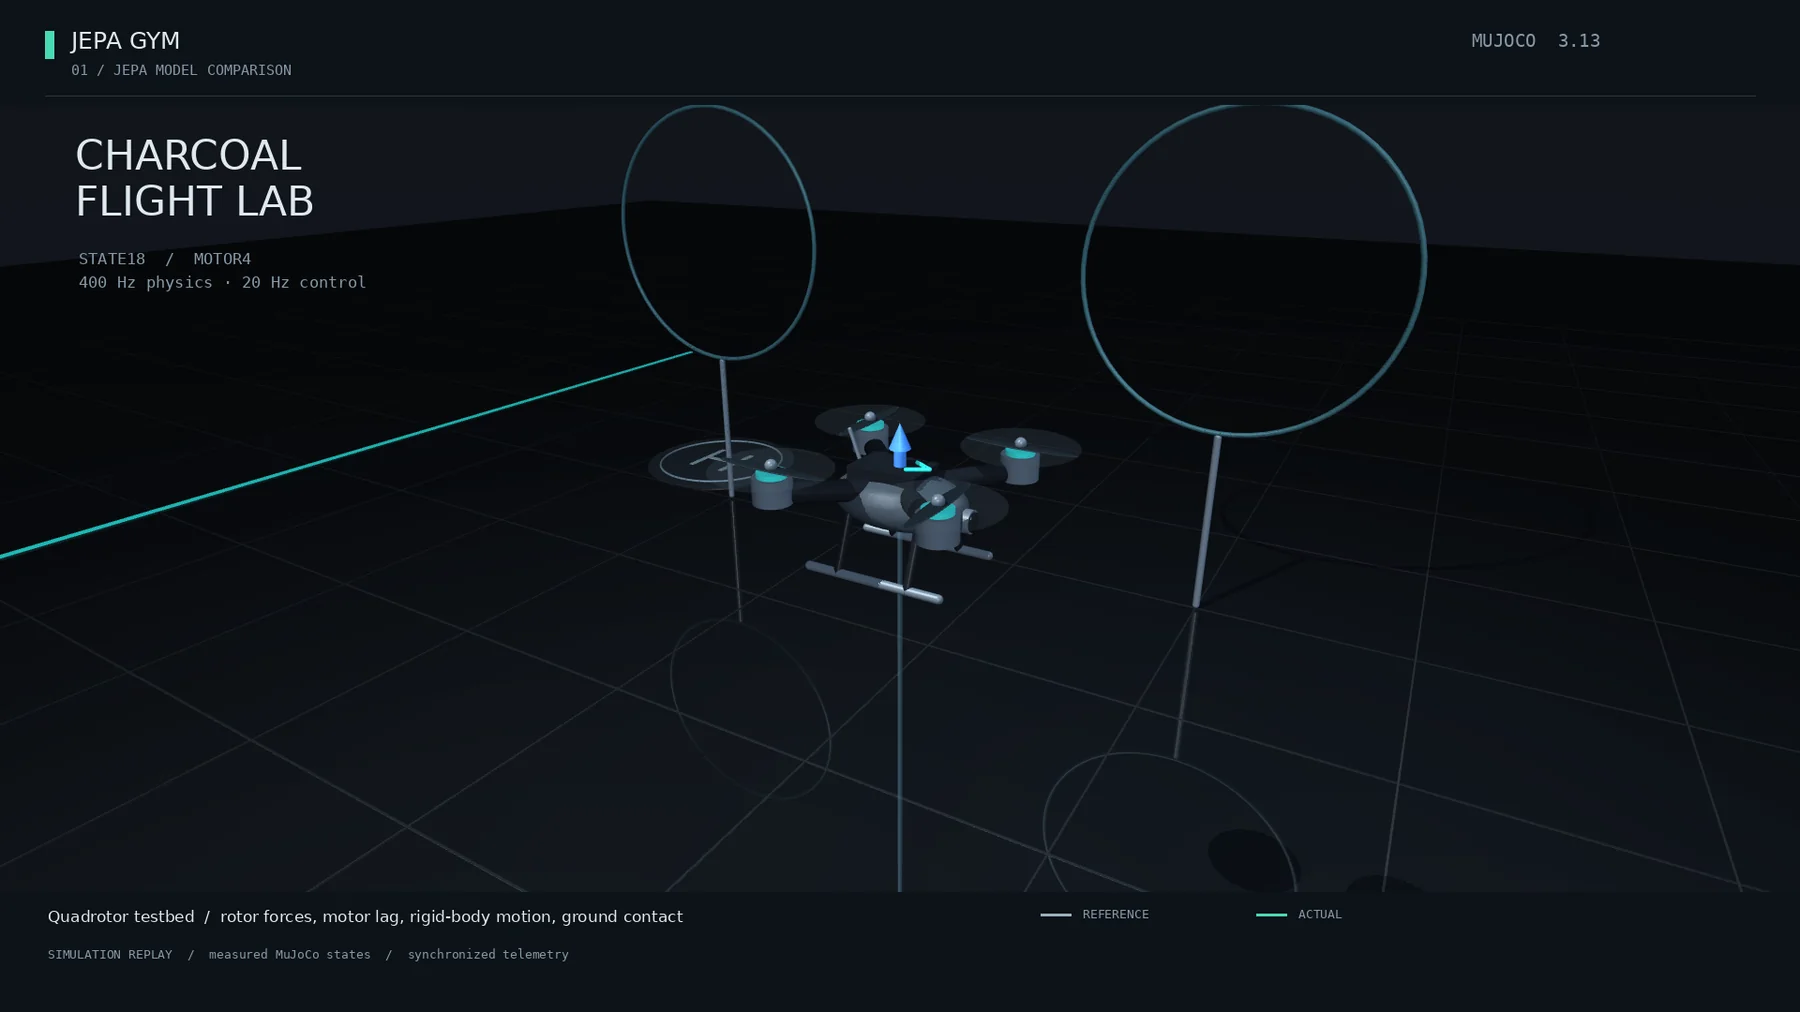1800x1012 pixels.
Task: Click the small cyan heading arrow on the drone
Action: 918,467
